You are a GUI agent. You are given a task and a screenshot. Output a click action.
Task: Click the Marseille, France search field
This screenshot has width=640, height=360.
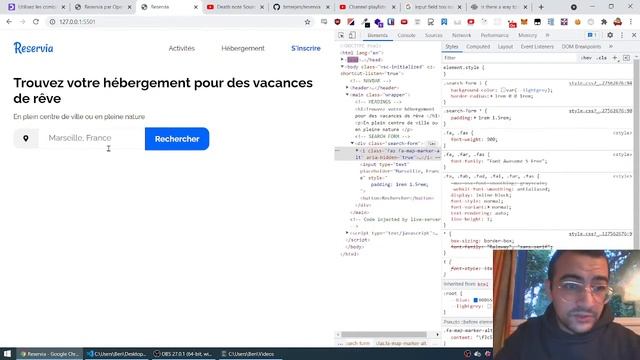91,138
